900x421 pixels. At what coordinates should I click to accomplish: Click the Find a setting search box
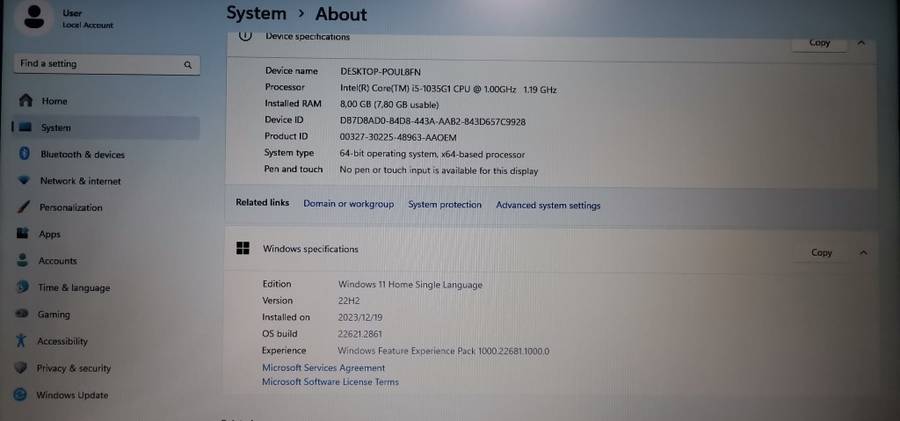click(x=98, y=64)
